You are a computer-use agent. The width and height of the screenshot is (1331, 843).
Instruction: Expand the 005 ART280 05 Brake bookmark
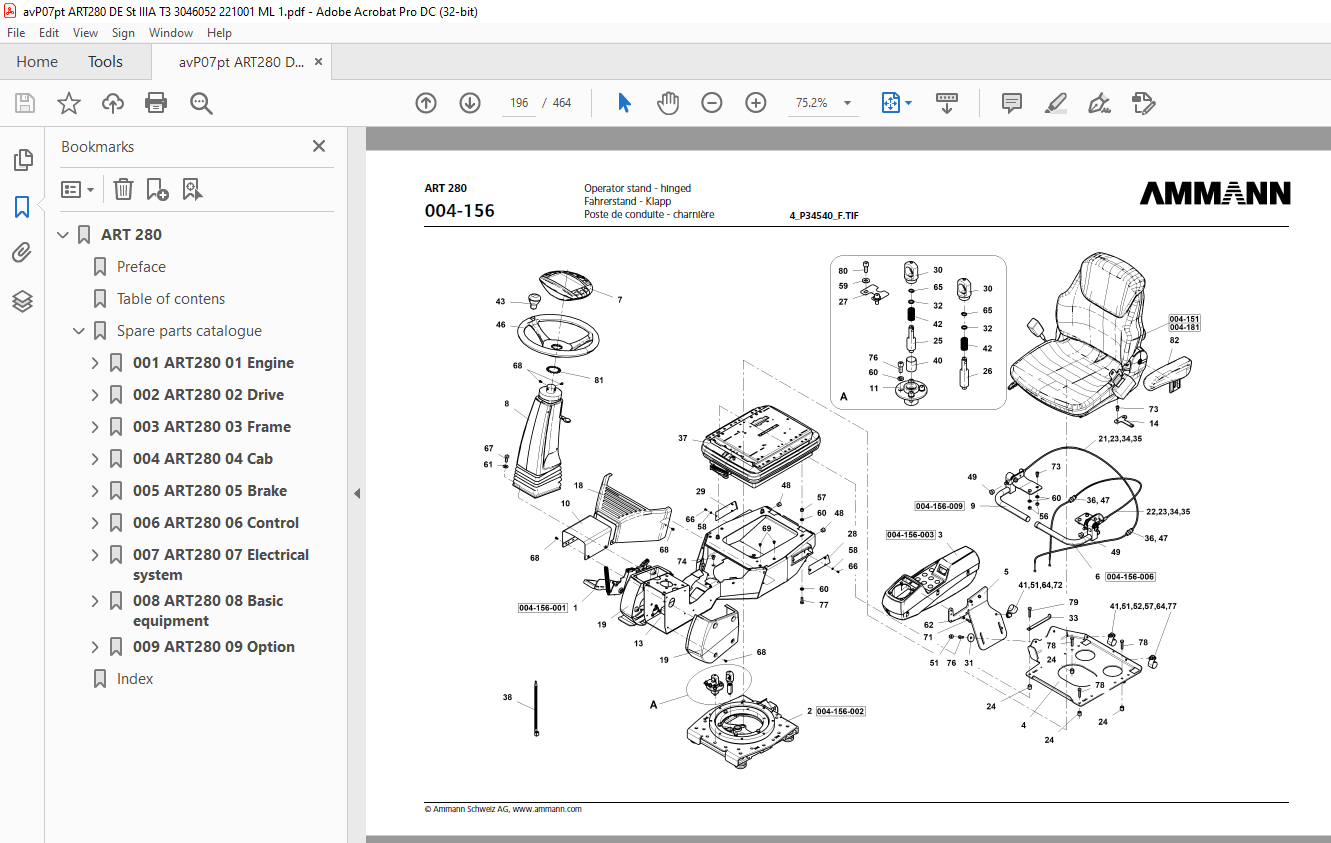pyautogui.click(x=95, y=491)
